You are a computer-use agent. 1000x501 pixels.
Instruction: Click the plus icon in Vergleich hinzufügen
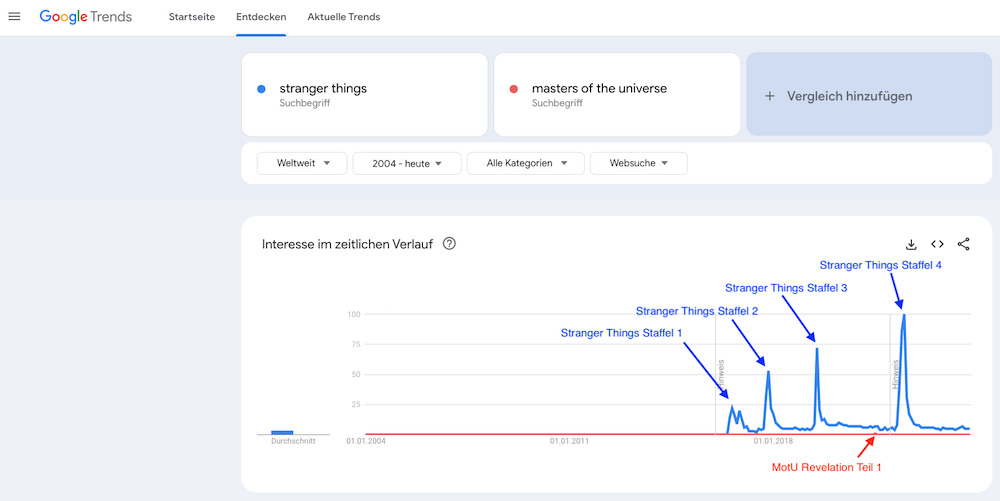[770, 96]
